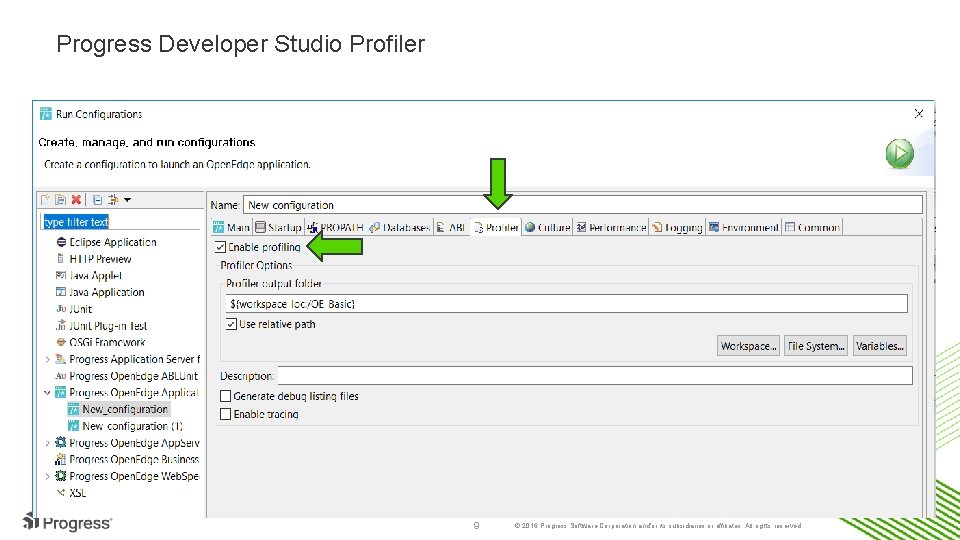Collapse Progress OpenEdge Application node
The image size is (960, 540).
pos(48,392)
